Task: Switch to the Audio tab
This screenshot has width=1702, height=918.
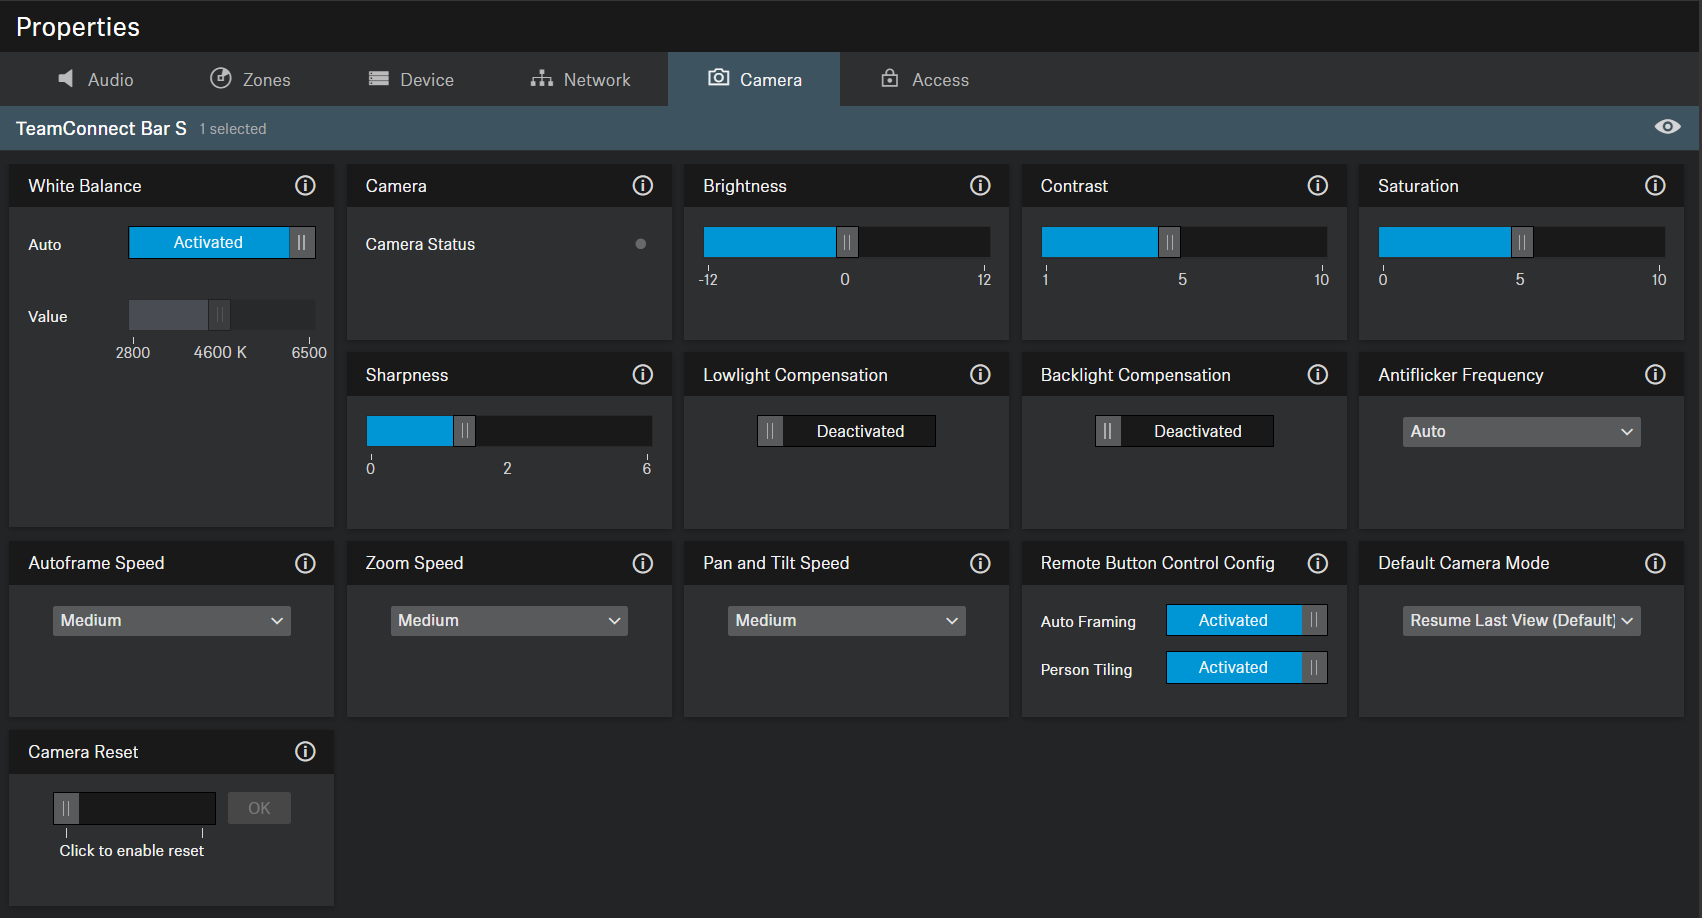Action: 96,80
